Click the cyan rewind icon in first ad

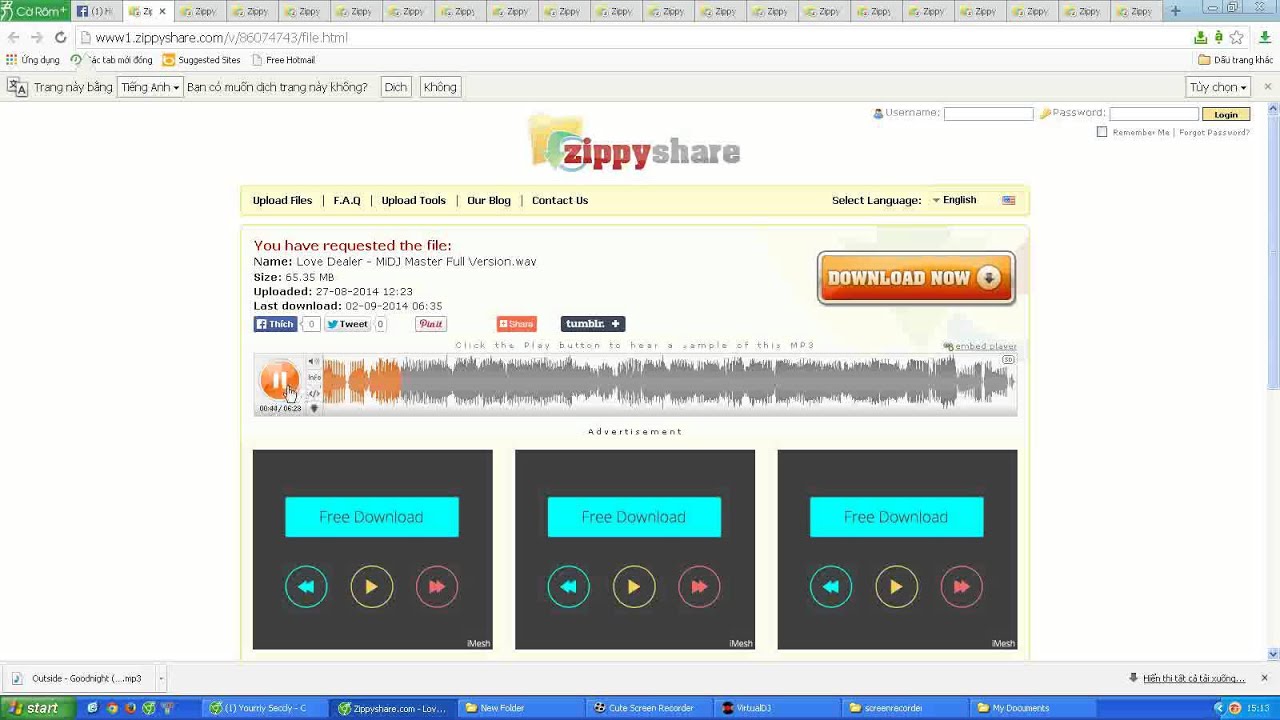coord(306,587)
